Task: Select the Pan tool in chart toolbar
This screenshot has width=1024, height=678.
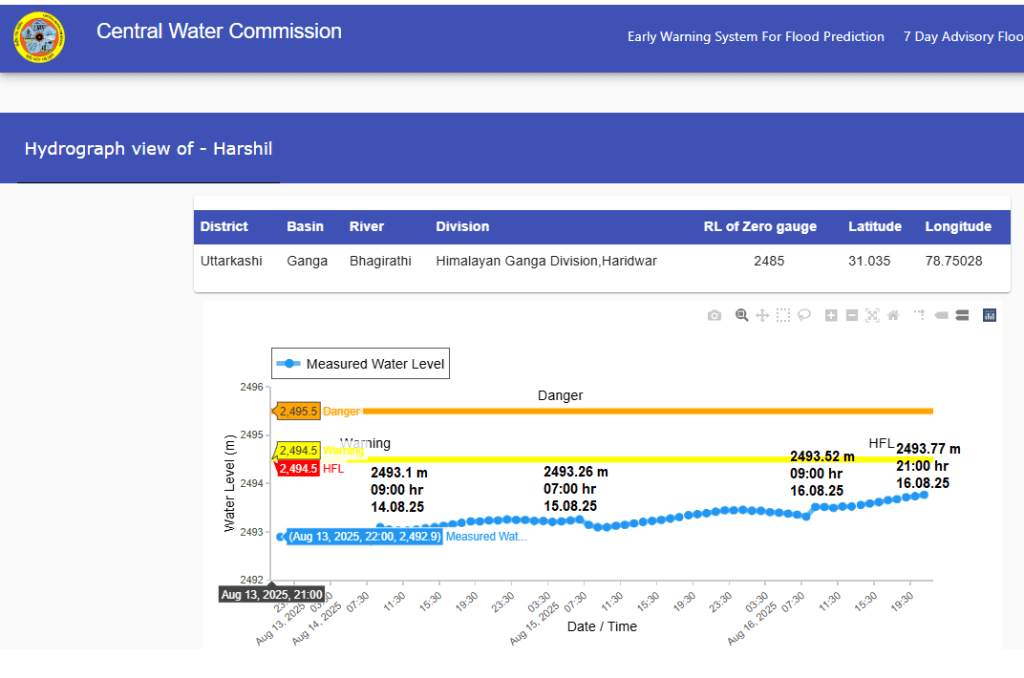Action: coord(762,315)
